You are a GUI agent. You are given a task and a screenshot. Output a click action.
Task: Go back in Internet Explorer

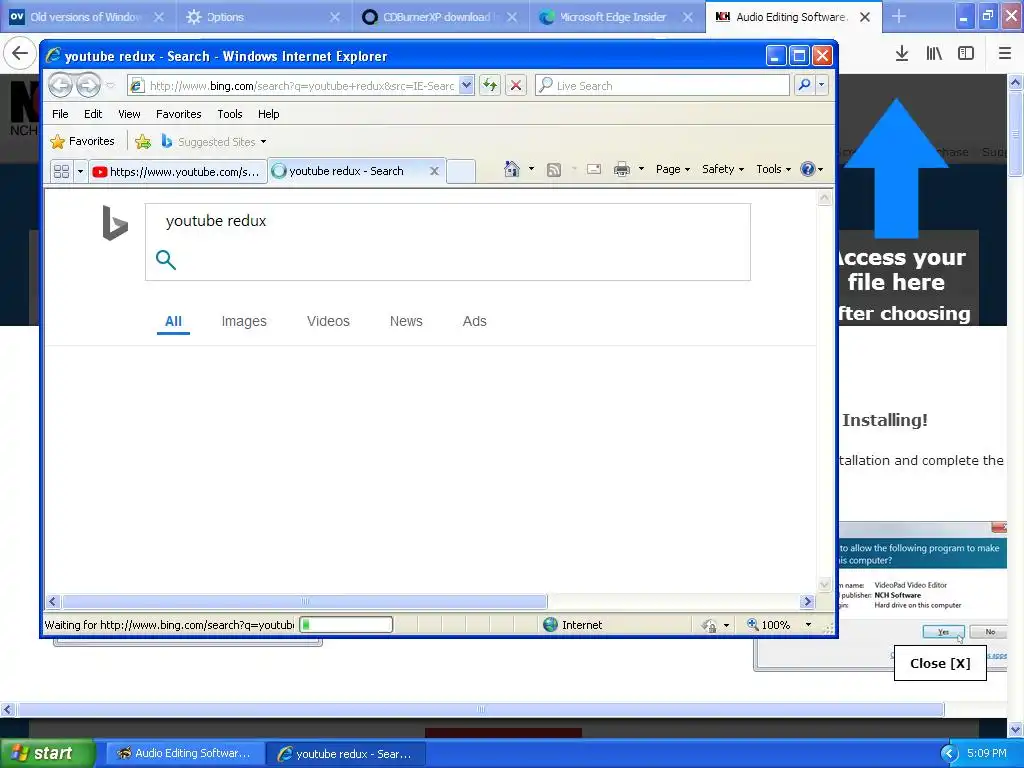(60, 85)
